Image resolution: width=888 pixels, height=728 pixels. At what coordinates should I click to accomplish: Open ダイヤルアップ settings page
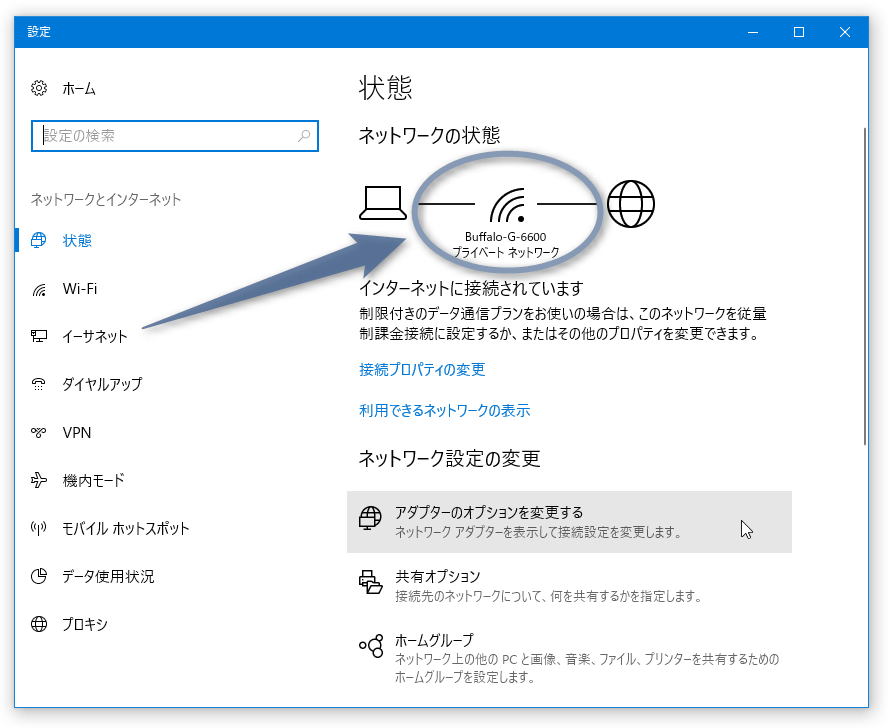click(102, 385)
